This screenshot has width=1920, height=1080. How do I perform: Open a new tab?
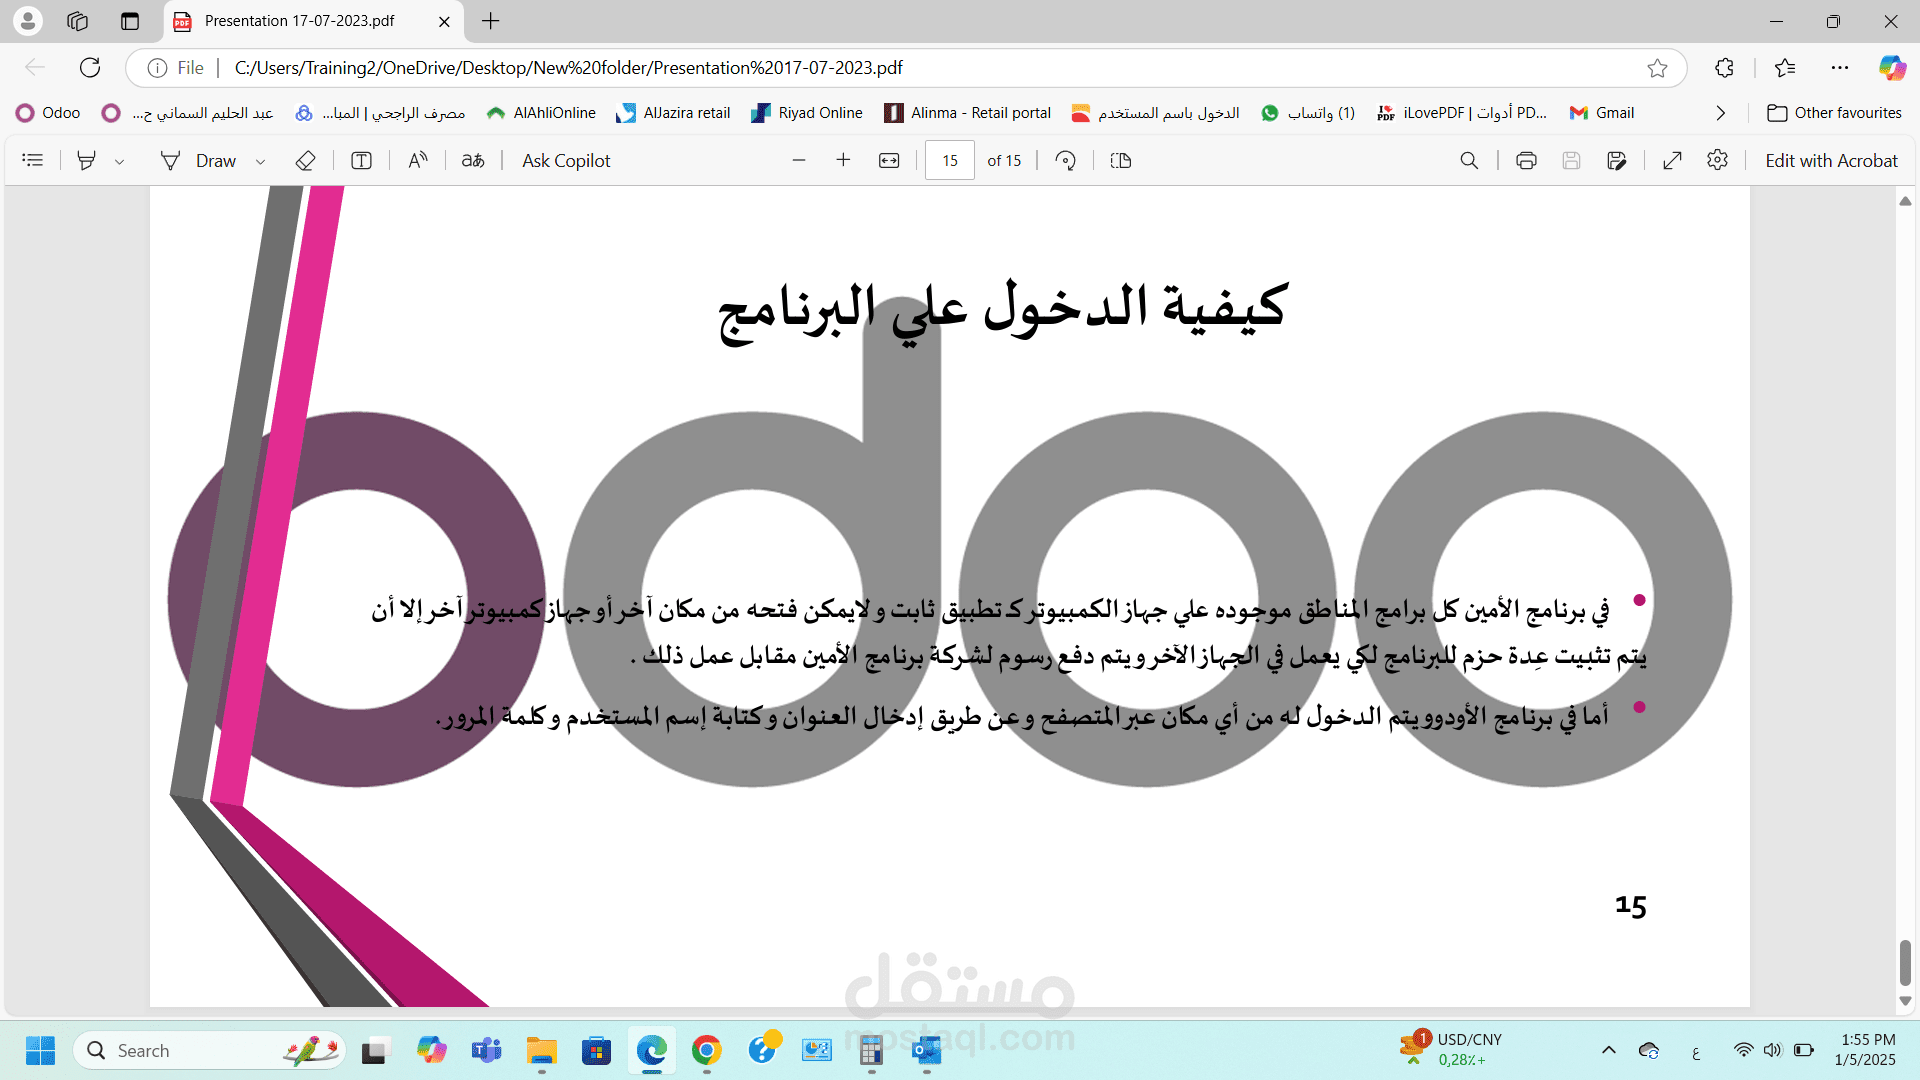point(490,21)
